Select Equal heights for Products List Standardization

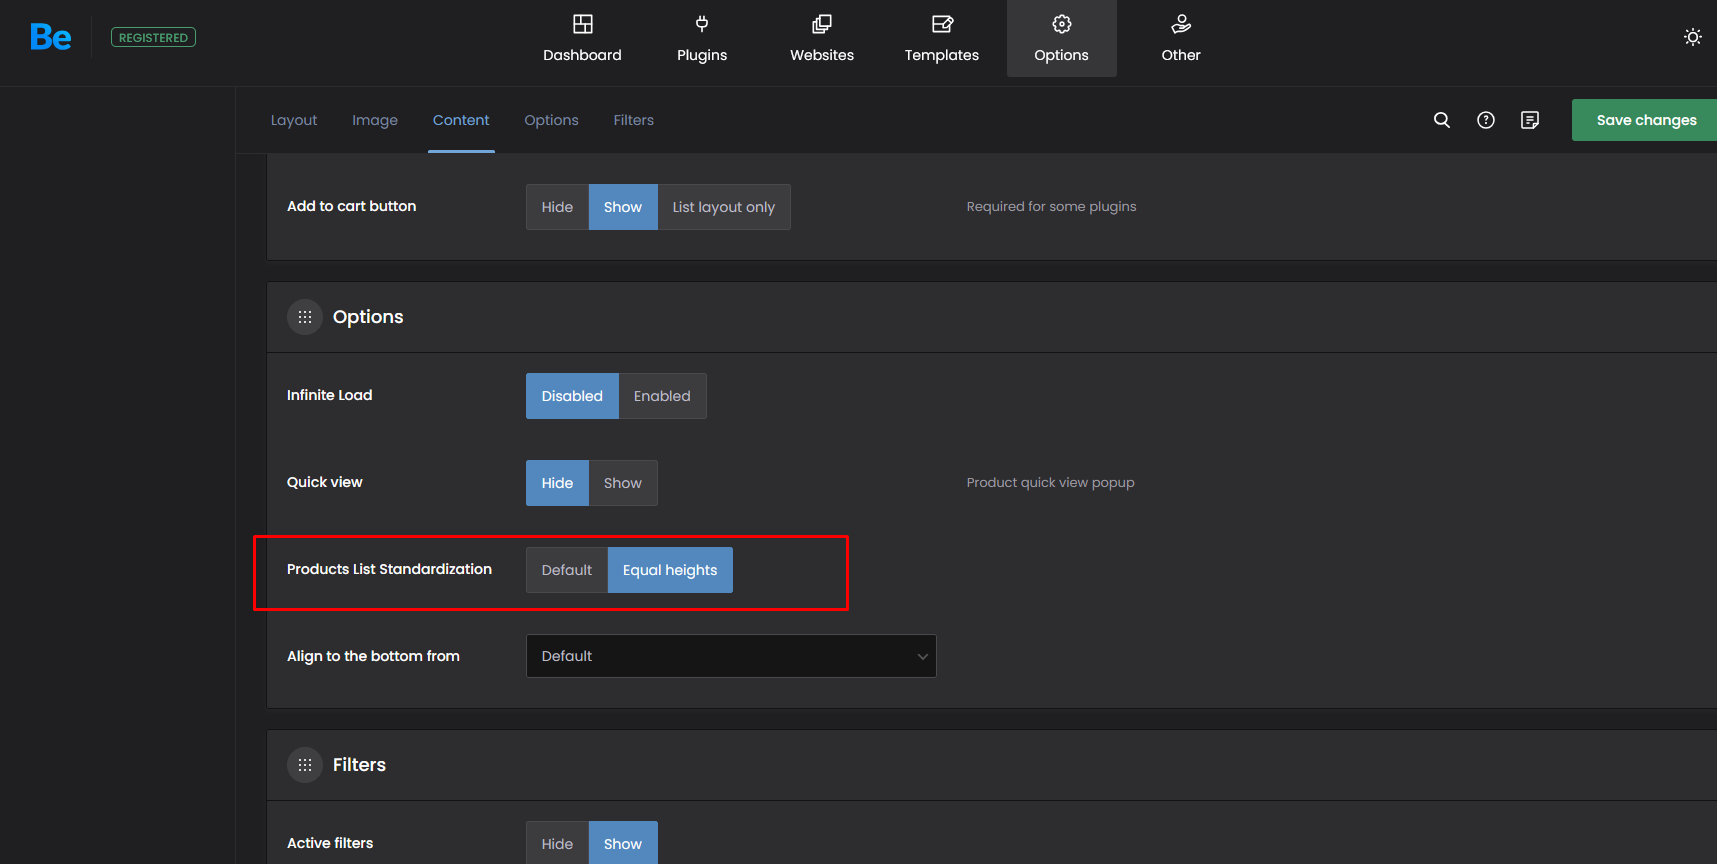670,570
